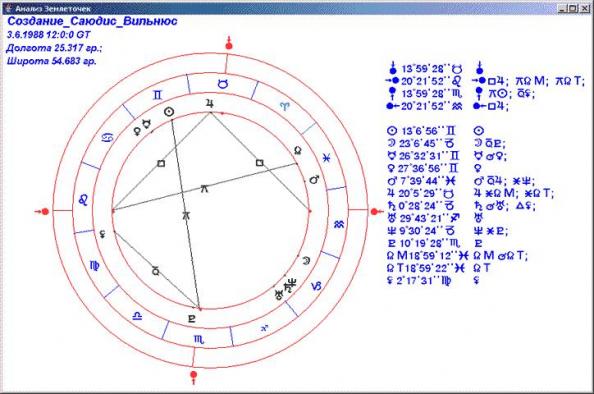The width and height of the screenshot is (594, 394).
Task: Click the square aspect symbol on the left line
Action: point(161,164)
